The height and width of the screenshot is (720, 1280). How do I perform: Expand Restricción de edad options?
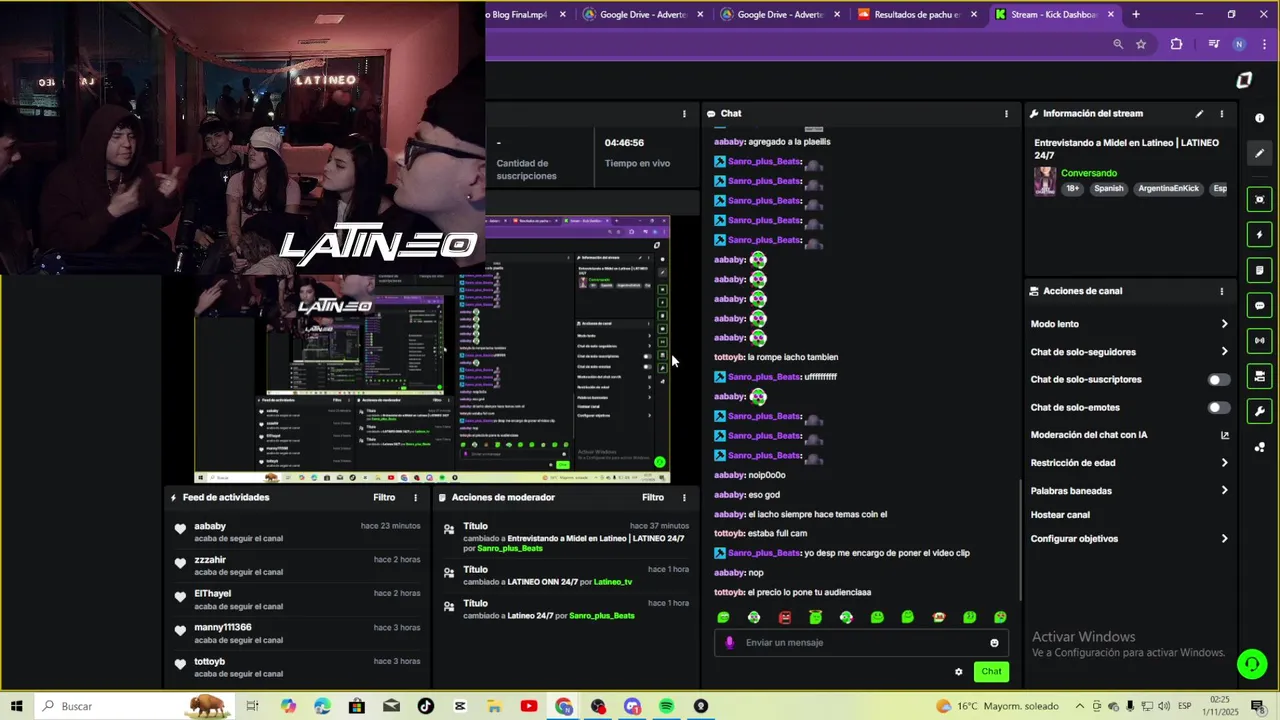point(1224,463)
